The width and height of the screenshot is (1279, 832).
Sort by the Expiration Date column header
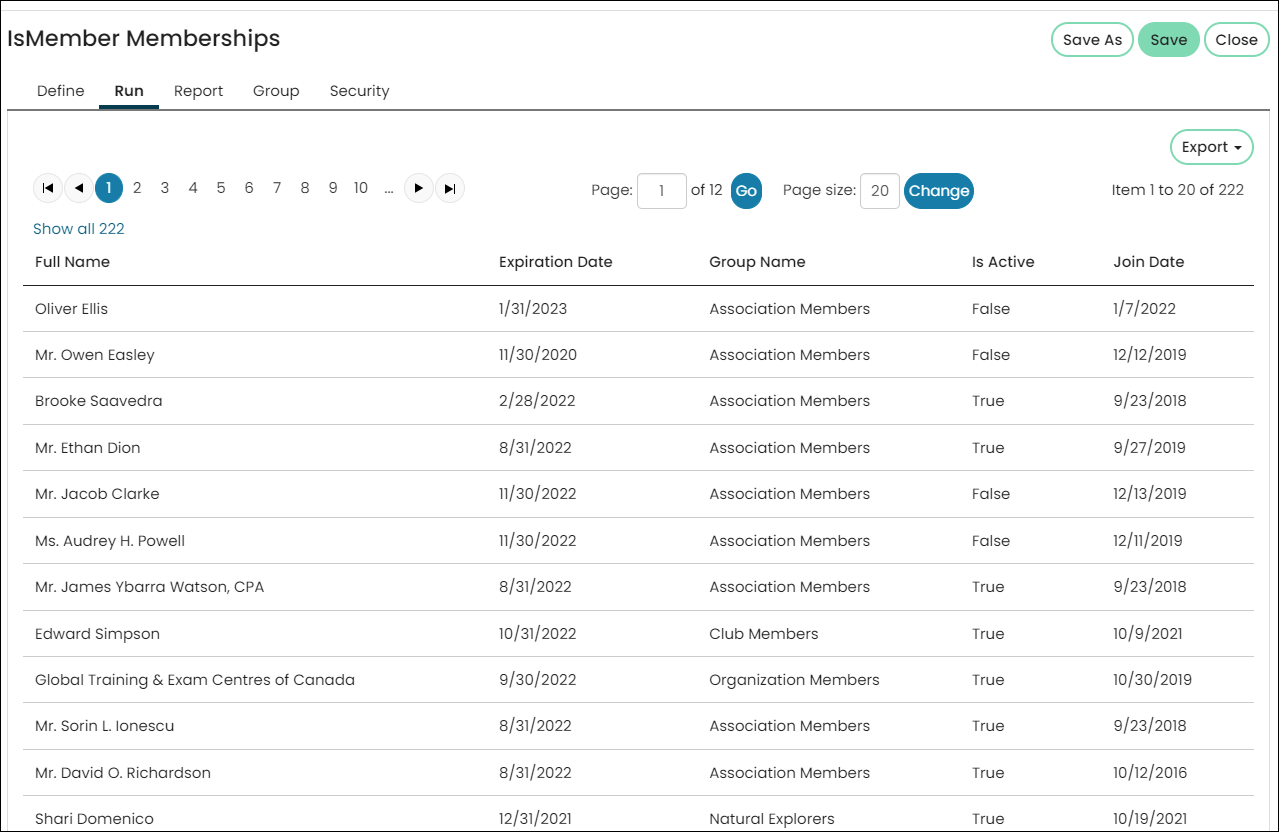[556, 262]
